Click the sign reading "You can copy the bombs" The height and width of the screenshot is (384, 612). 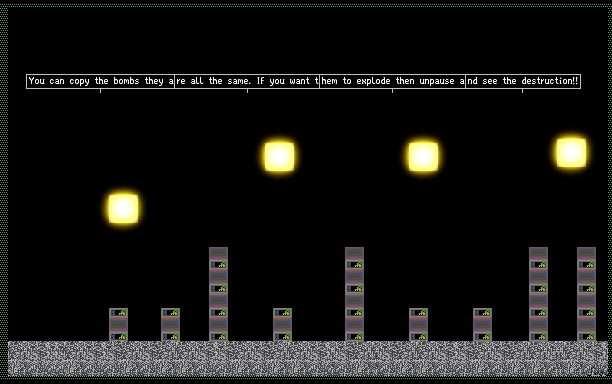coord(100,81)
